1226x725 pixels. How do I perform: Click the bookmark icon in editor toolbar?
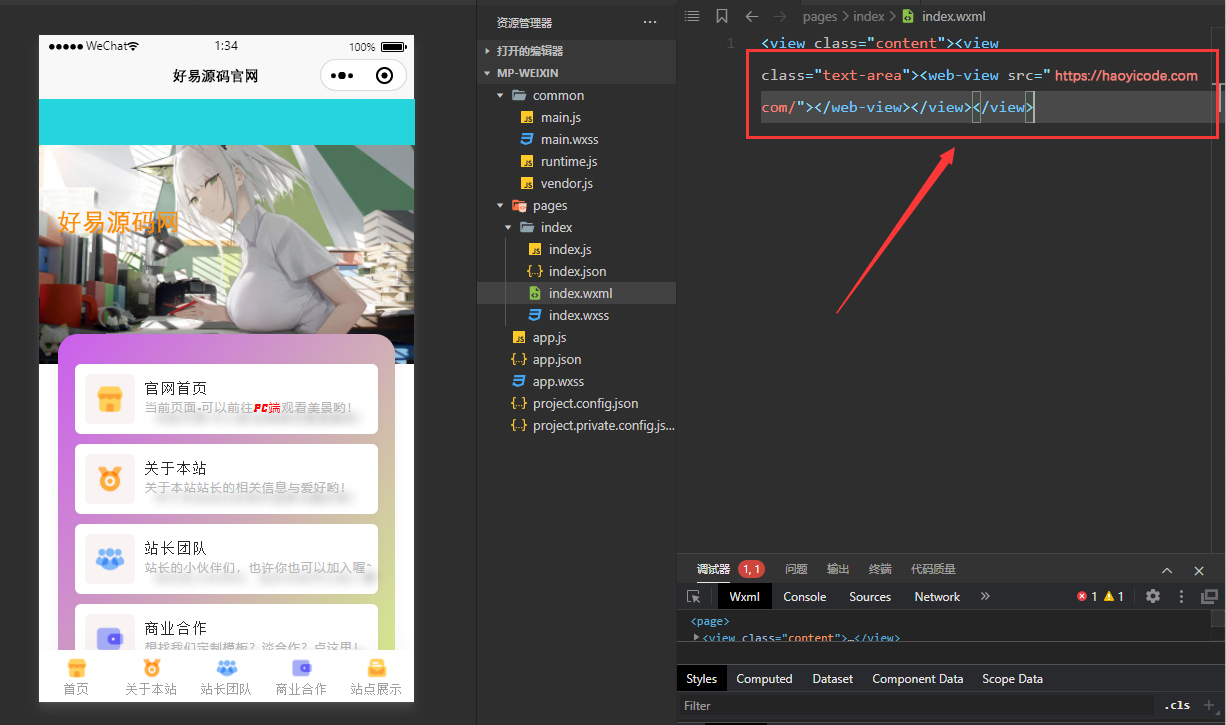click(x=721, y=16)
